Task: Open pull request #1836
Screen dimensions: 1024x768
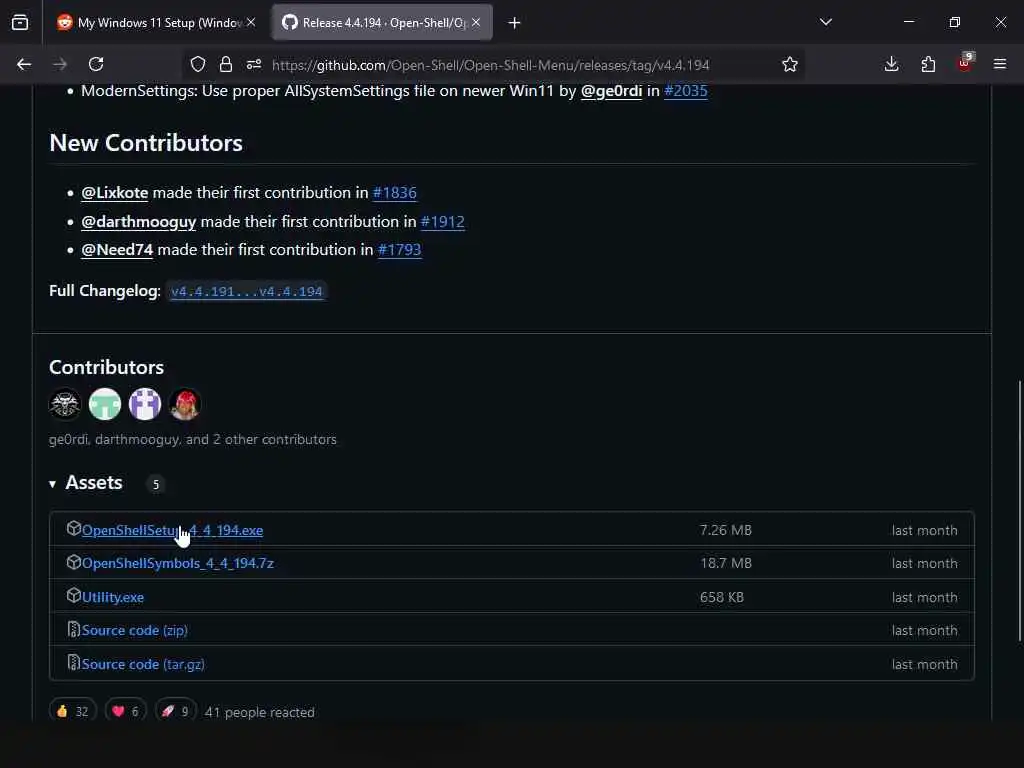Action: pos(394,193)
